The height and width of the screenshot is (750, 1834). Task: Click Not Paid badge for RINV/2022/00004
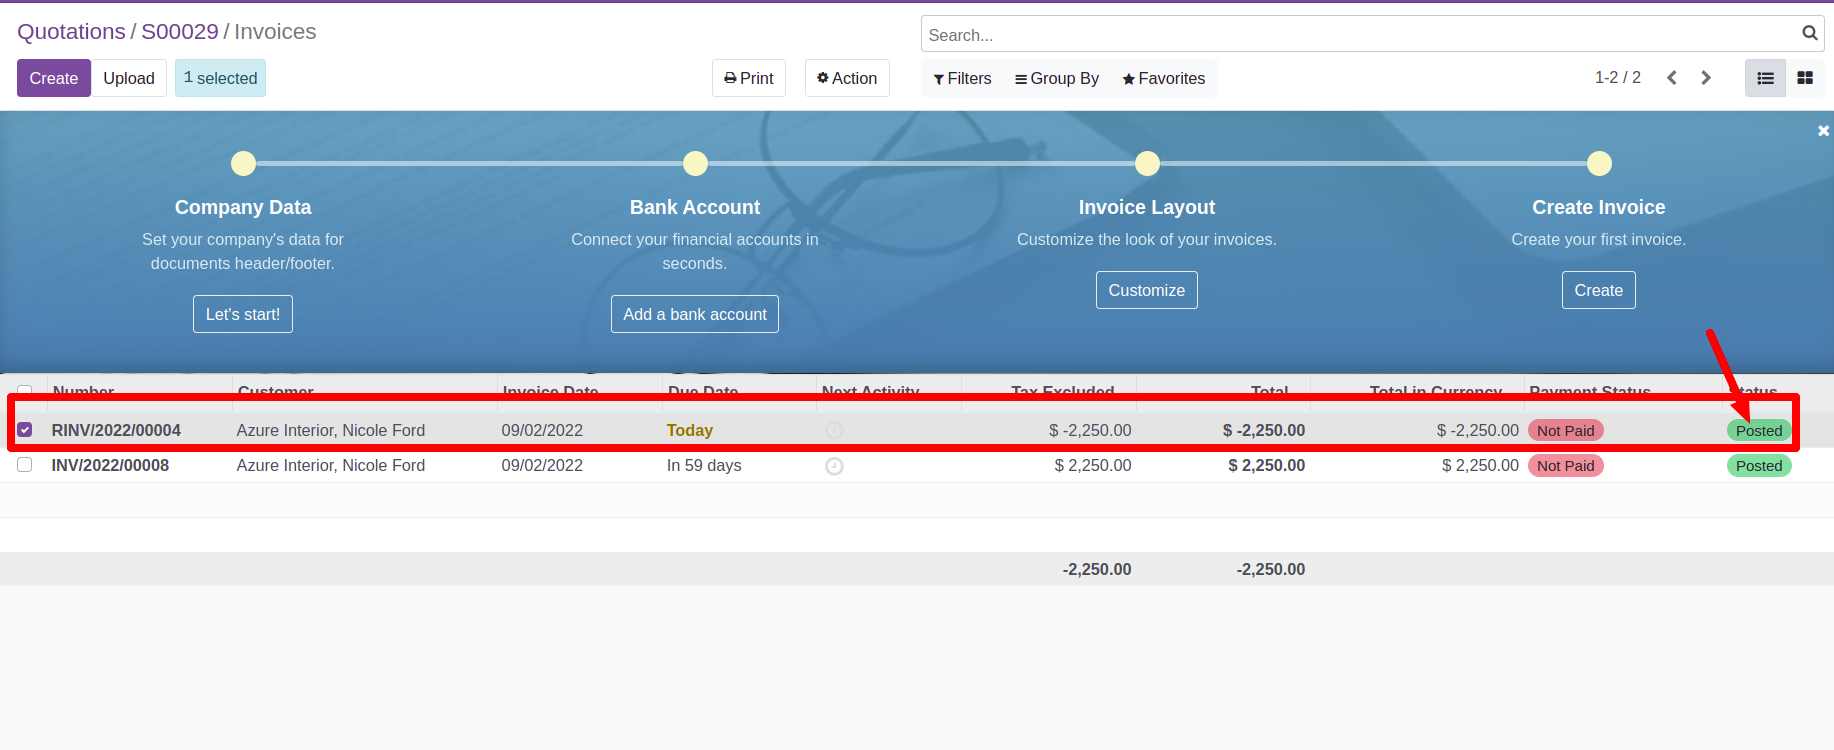coord(1566,430)
